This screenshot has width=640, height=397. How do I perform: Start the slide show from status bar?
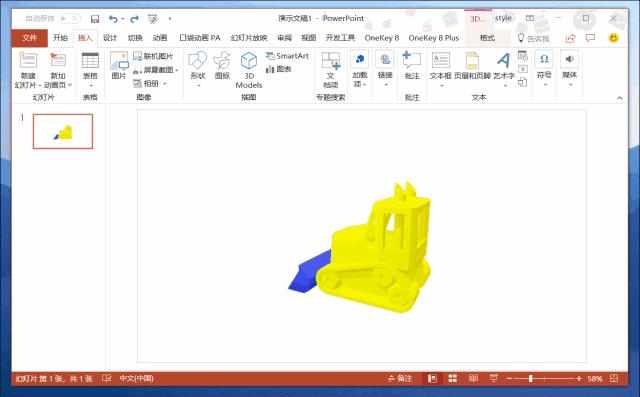coord(494,378)
